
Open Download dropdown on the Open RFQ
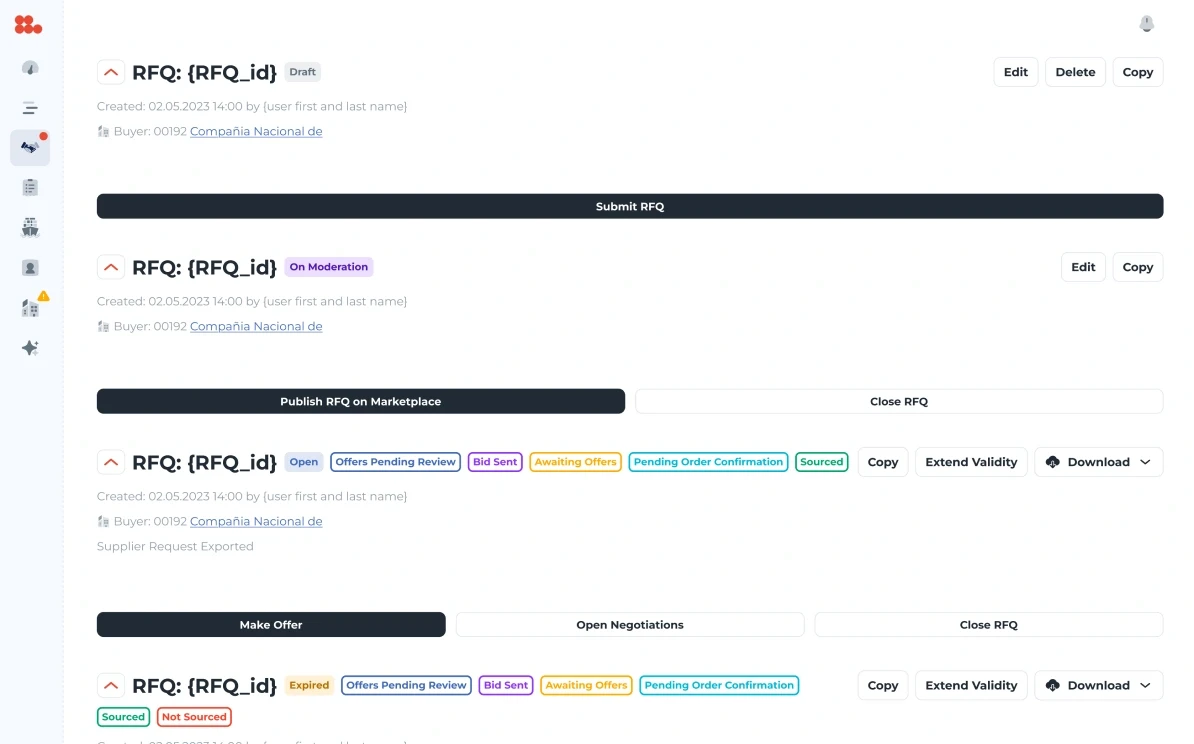pyautogui.click(x=1098, y=462)
